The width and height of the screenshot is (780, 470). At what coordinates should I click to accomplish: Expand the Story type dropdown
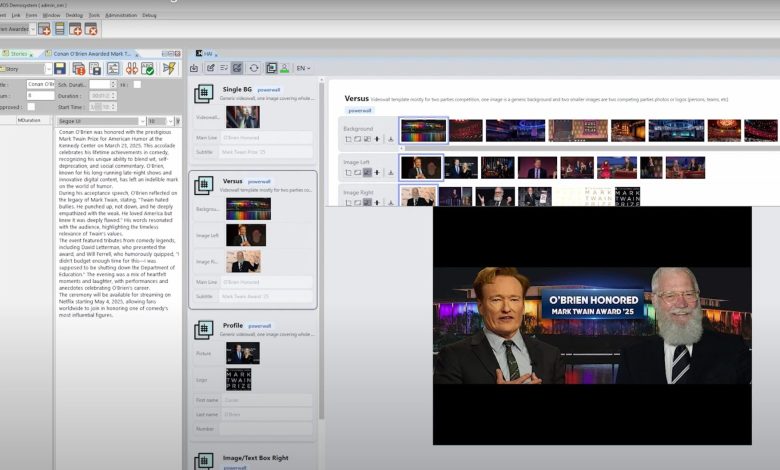pos(47,68)
